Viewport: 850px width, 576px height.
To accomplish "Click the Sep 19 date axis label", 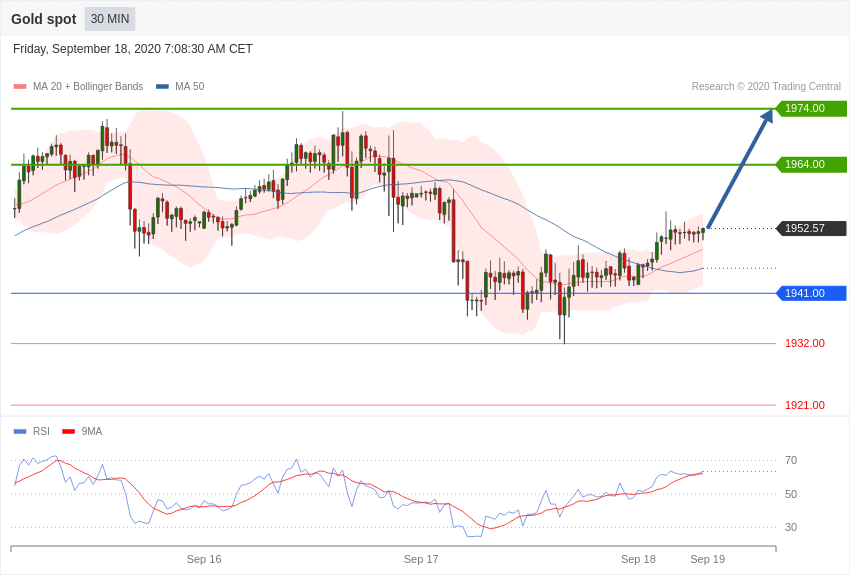I will click(x=707, y=559).
